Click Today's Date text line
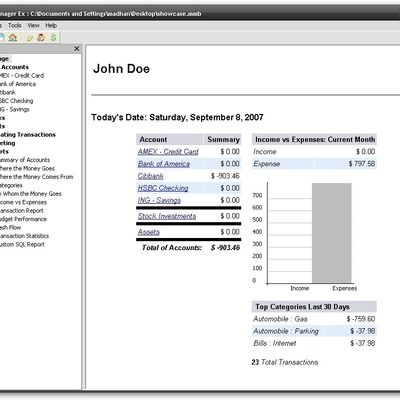The width and height of the screenshot is (400, 400). 177,117
